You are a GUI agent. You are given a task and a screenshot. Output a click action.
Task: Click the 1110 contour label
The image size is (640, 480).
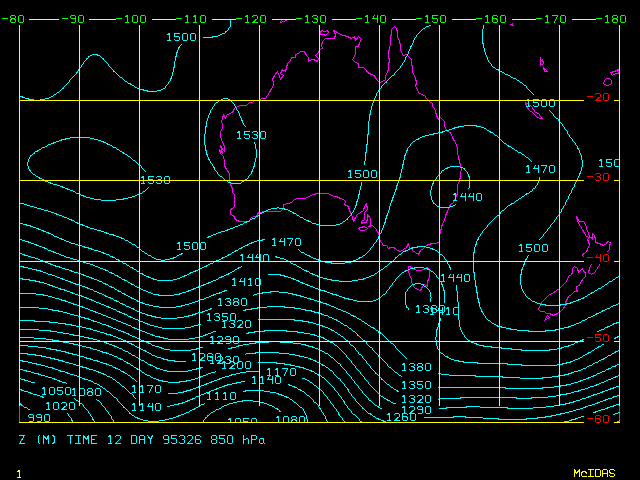(x=220, y=396)
